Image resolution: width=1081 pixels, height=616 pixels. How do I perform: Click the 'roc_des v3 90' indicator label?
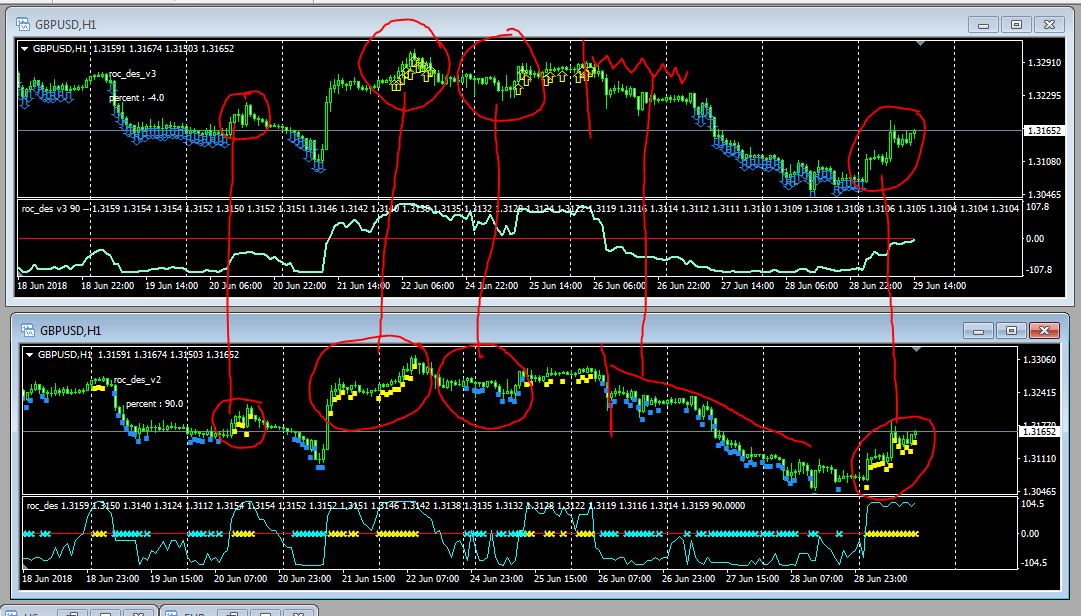(51, 208)
